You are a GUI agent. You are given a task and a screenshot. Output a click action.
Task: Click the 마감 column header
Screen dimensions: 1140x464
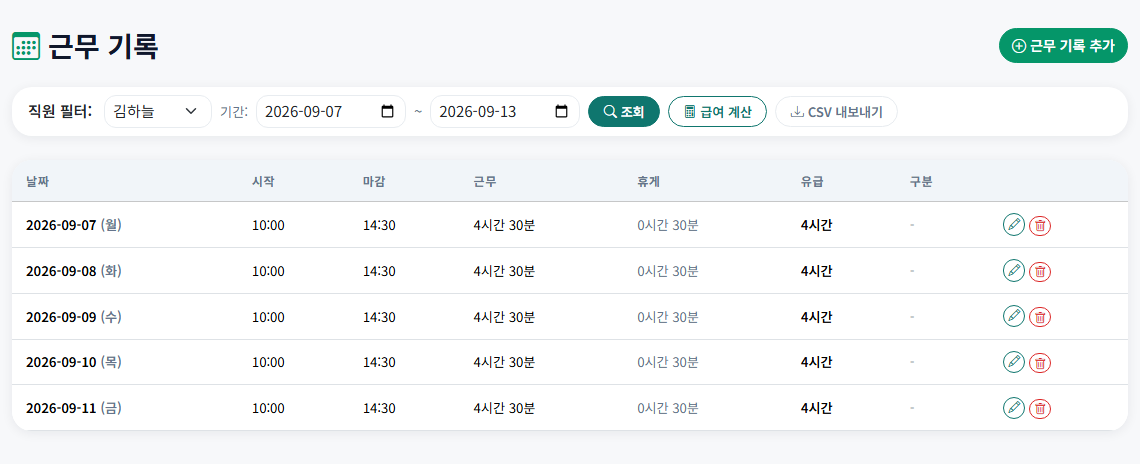(374, 182)
